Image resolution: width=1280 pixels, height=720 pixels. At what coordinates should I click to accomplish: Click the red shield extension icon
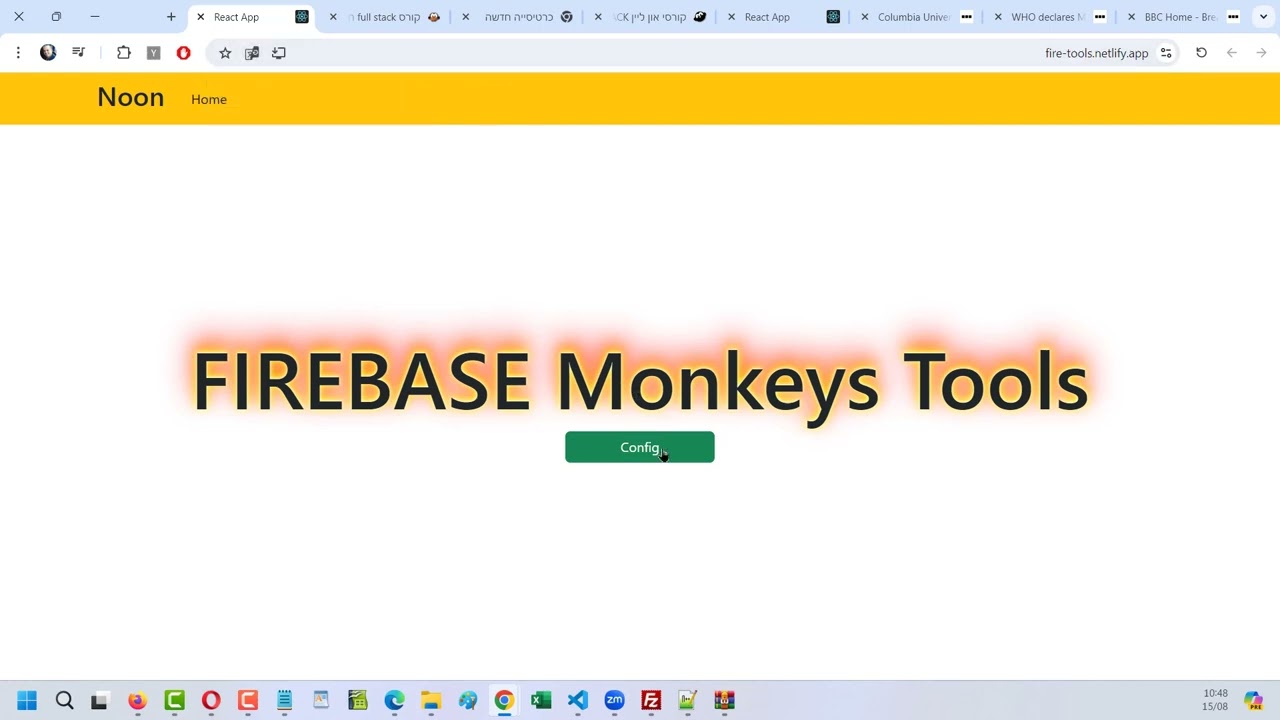[x=183, y=53]
